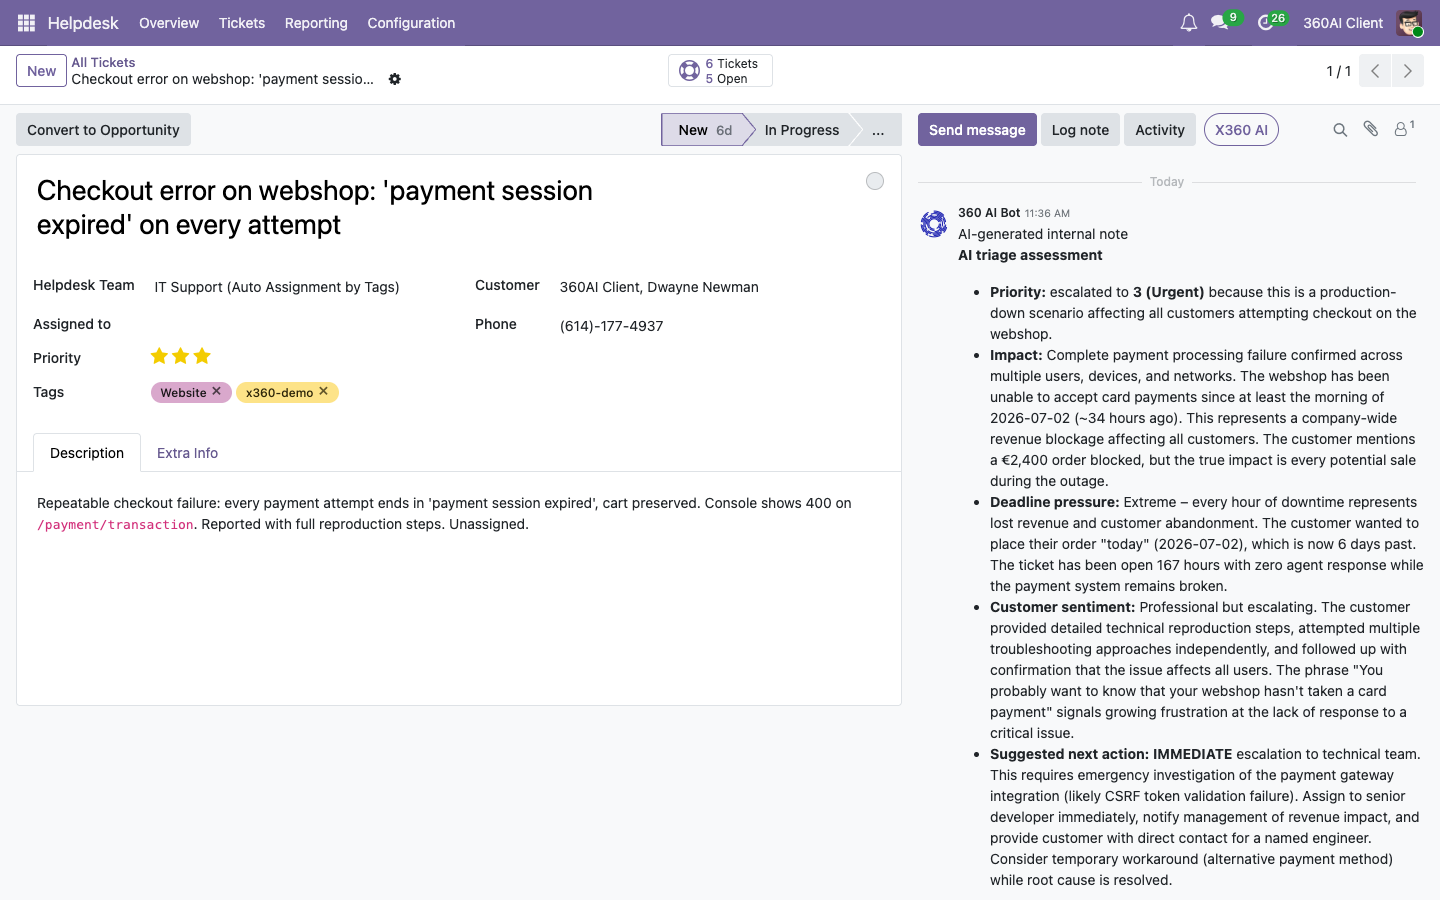Click the 'AI triage assessment' heading

[x=1030, y=255]
